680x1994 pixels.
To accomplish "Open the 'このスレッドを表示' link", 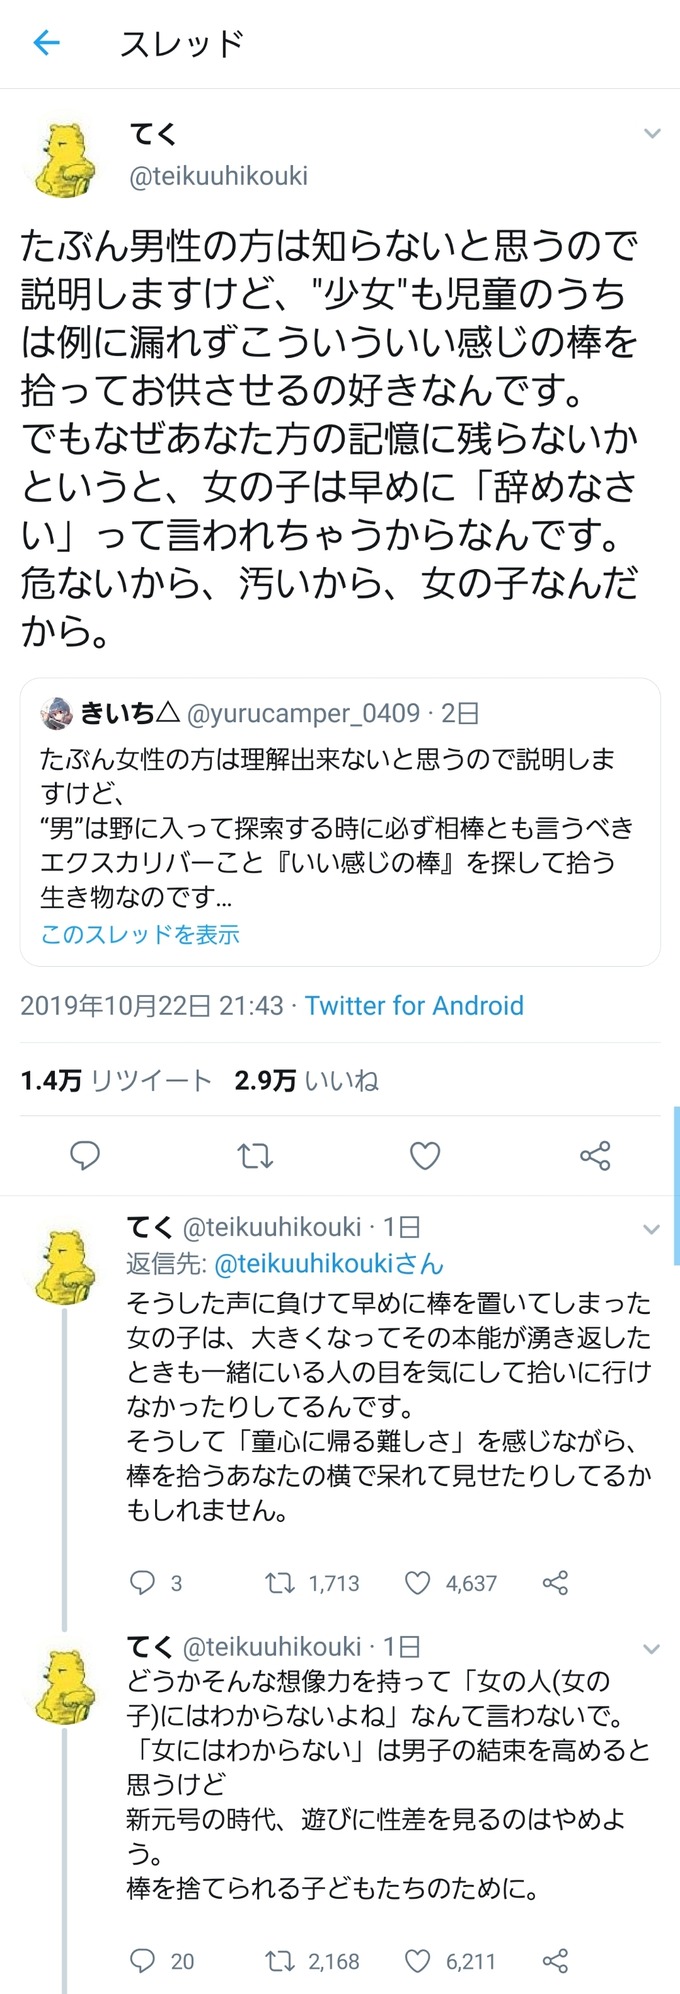I will point(140,934).
